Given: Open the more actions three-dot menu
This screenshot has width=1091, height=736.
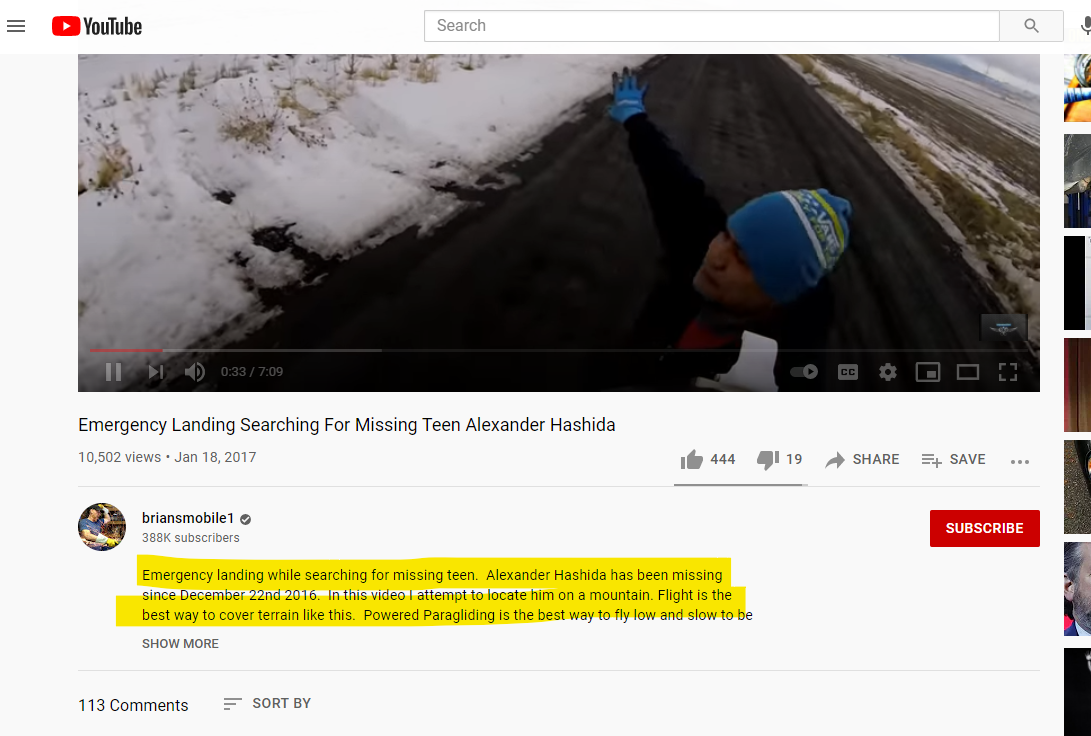Looking at the screenshot, I should point(1019,461).
